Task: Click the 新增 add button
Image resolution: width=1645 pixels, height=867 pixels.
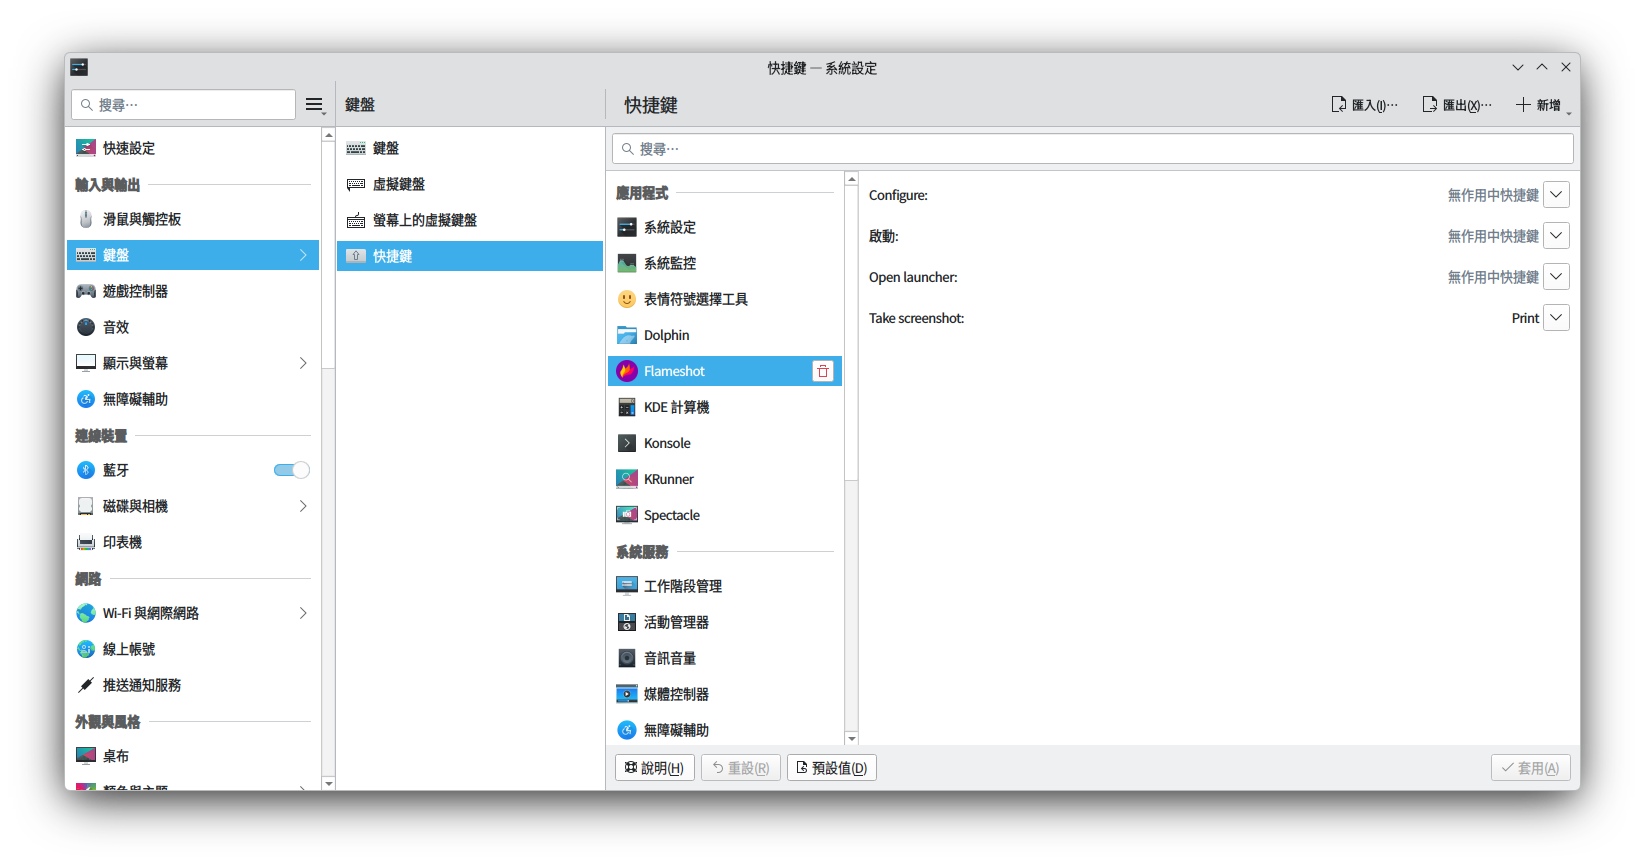Action: click(x=1540, y=105)
